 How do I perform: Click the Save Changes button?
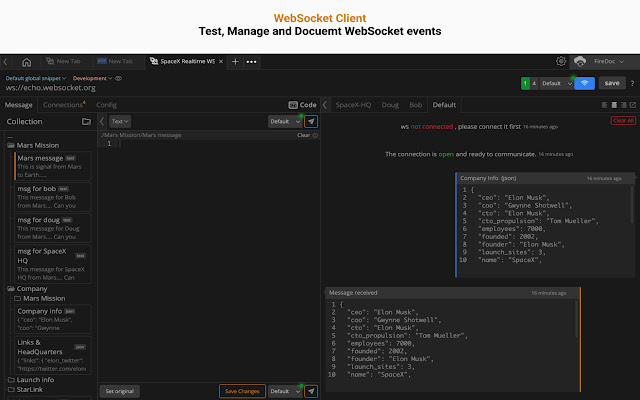[242, 391]
